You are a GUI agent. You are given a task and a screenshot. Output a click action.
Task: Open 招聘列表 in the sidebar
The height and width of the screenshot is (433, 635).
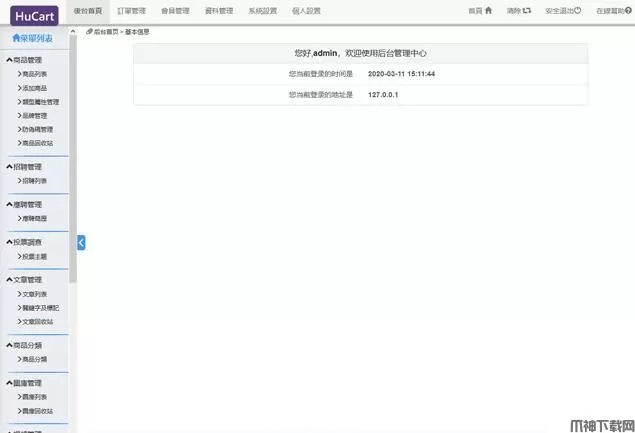[32, 181]
